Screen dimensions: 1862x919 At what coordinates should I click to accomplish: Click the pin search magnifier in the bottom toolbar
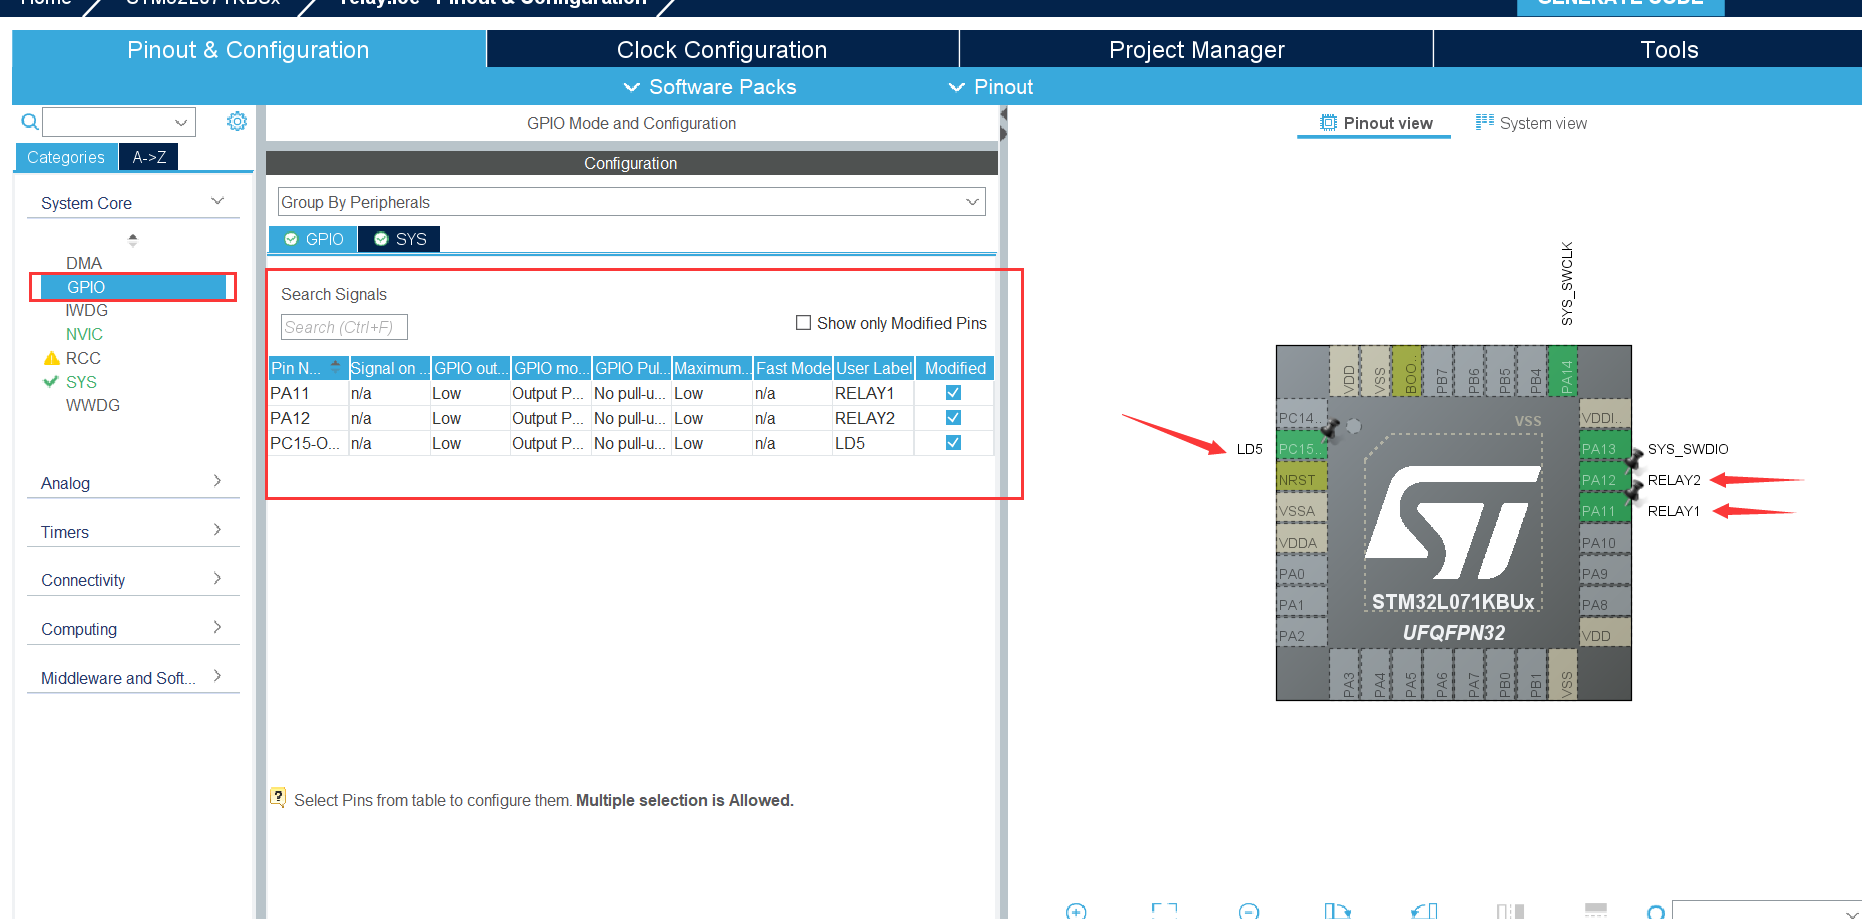click(1656, 912)
